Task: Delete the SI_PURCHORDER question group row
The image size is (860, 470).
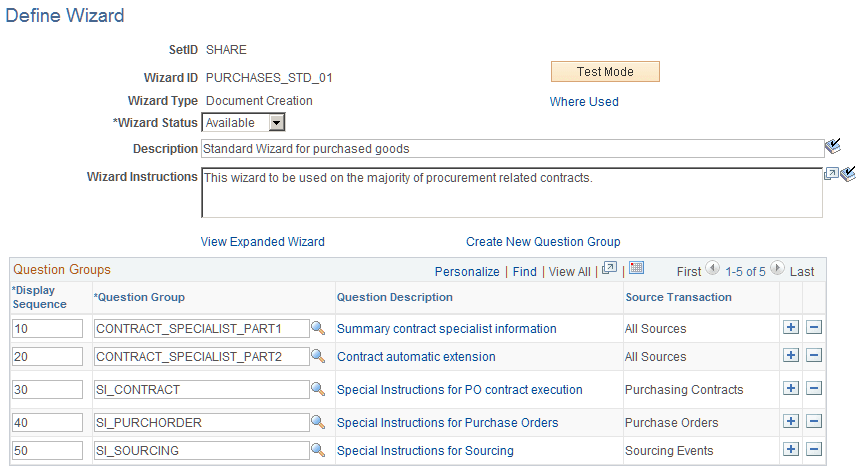Action: [814, 421]
